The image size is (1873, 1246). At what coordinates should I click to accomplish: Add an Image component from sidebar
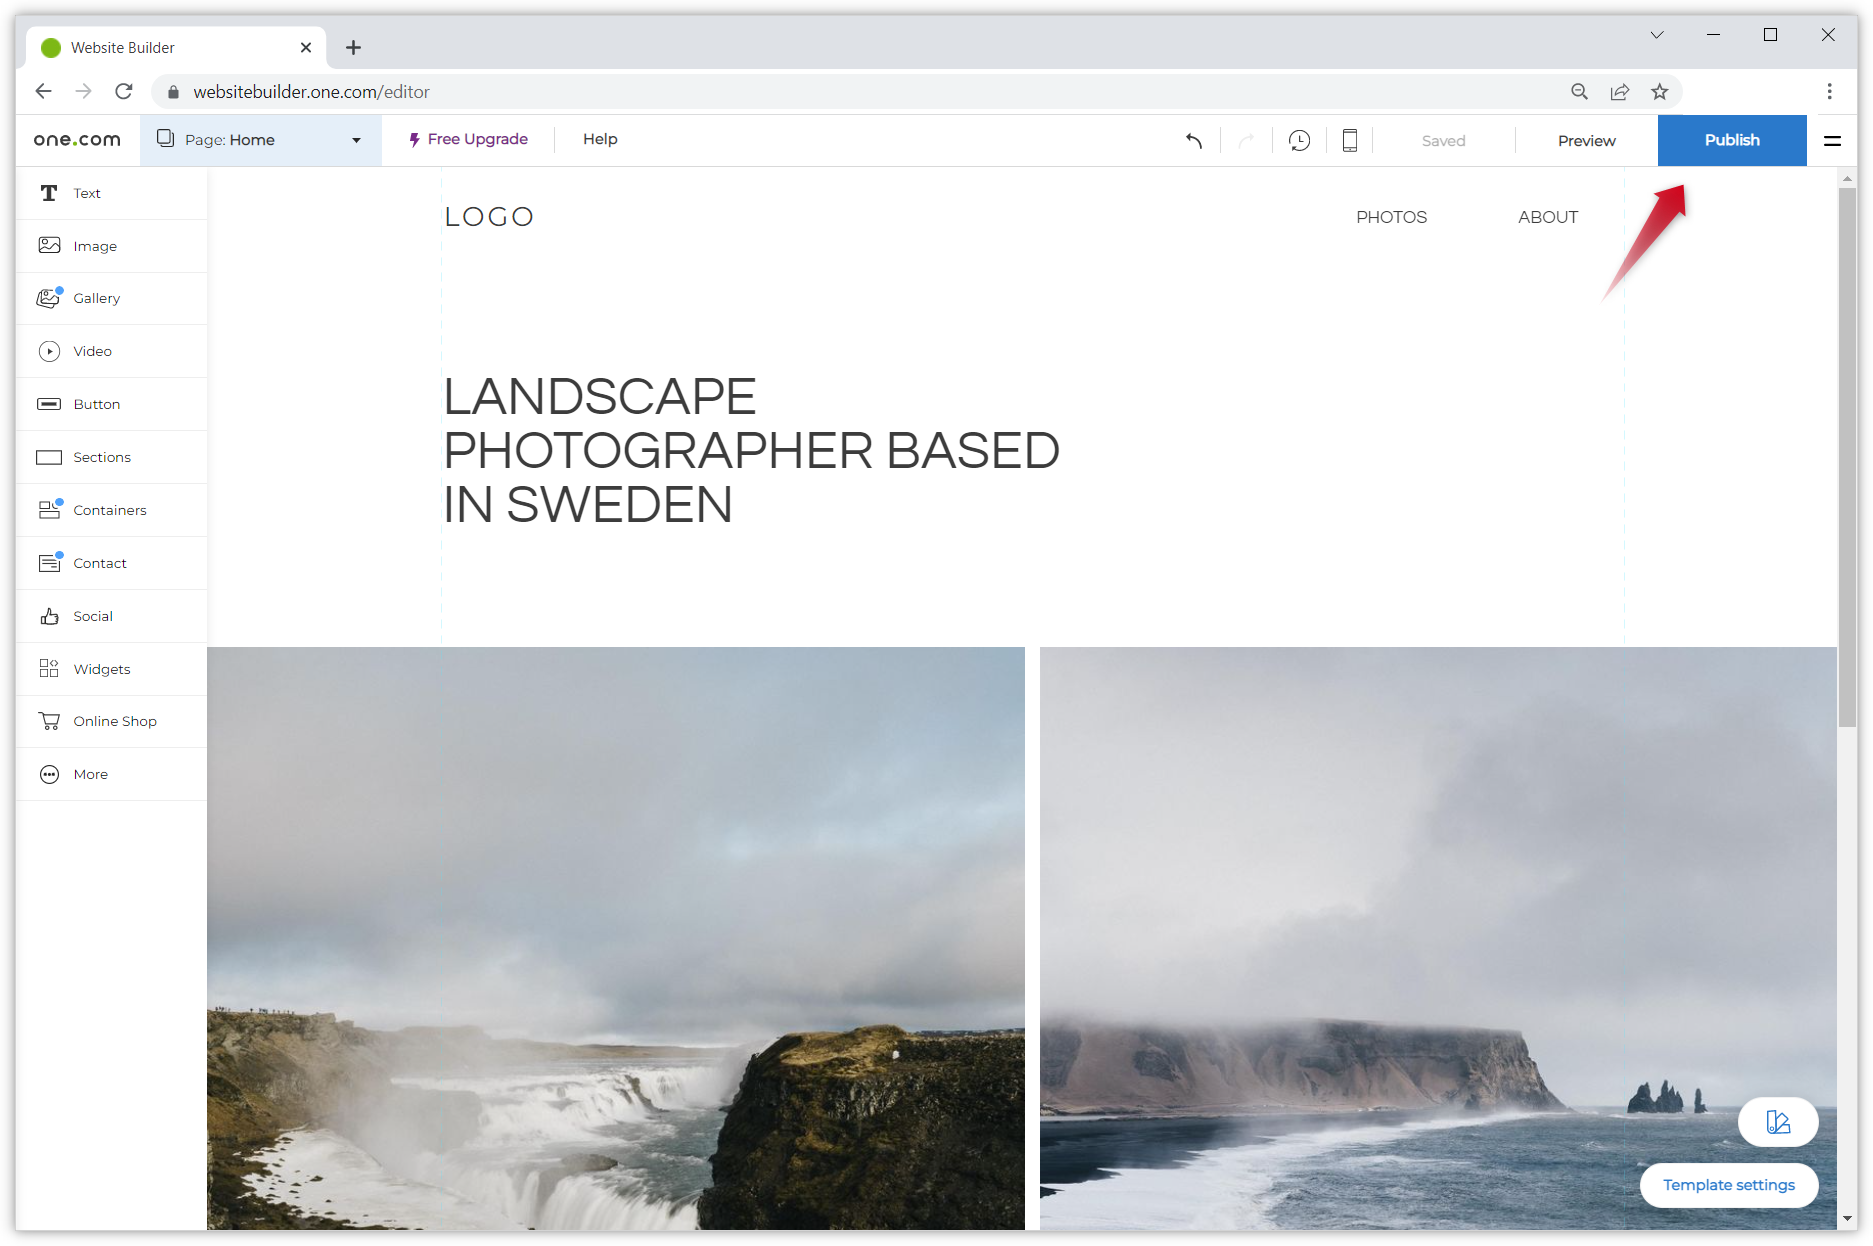[111, 246]
